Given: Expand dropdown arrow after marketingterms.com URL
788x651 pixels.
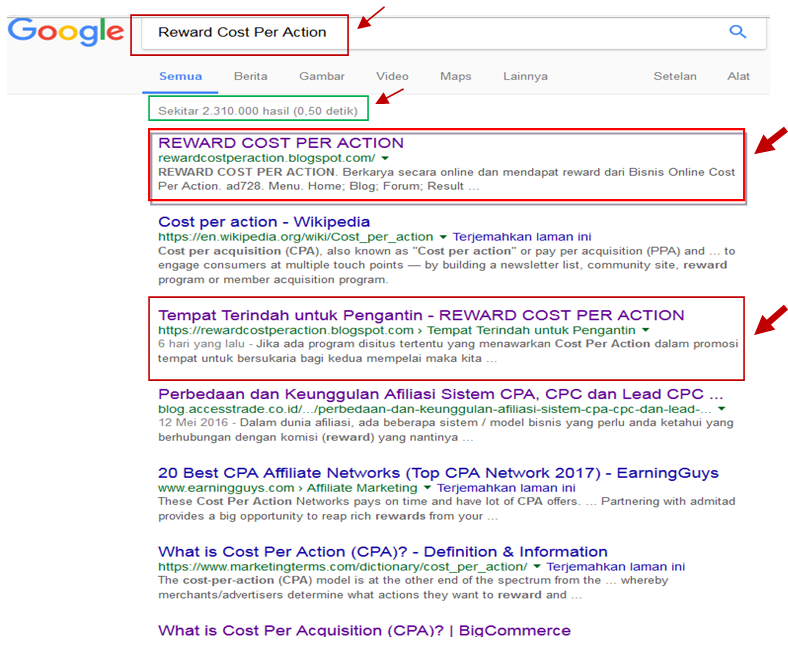Looking at the screenshot, I should click(537, 567).
